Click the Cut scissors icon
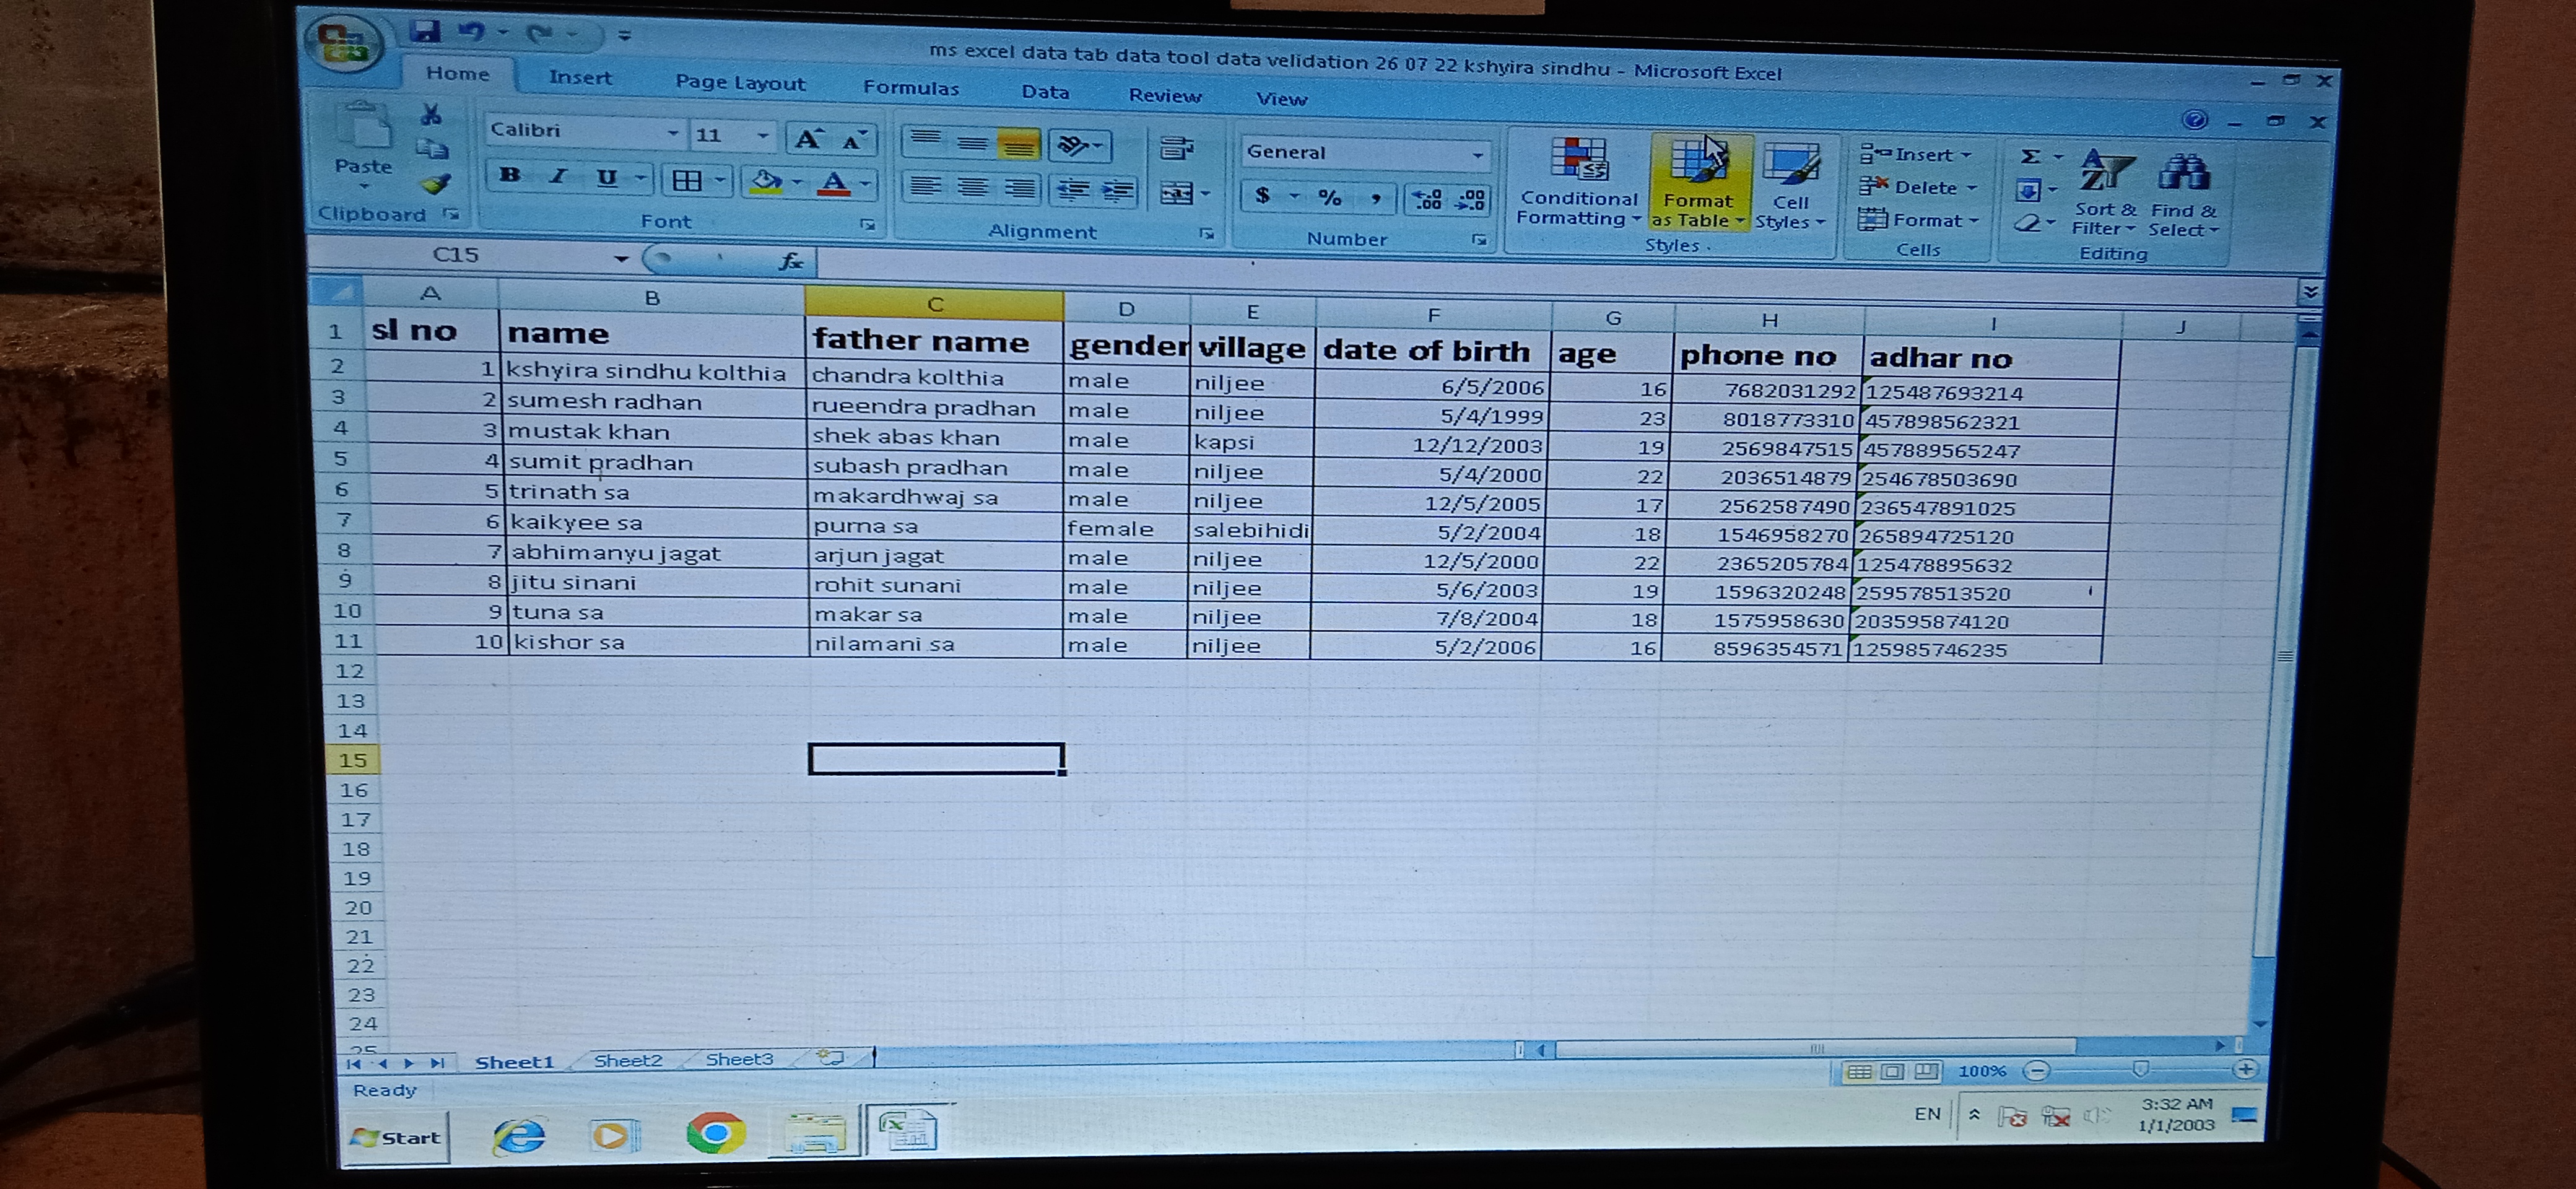 tap(431, 115)
